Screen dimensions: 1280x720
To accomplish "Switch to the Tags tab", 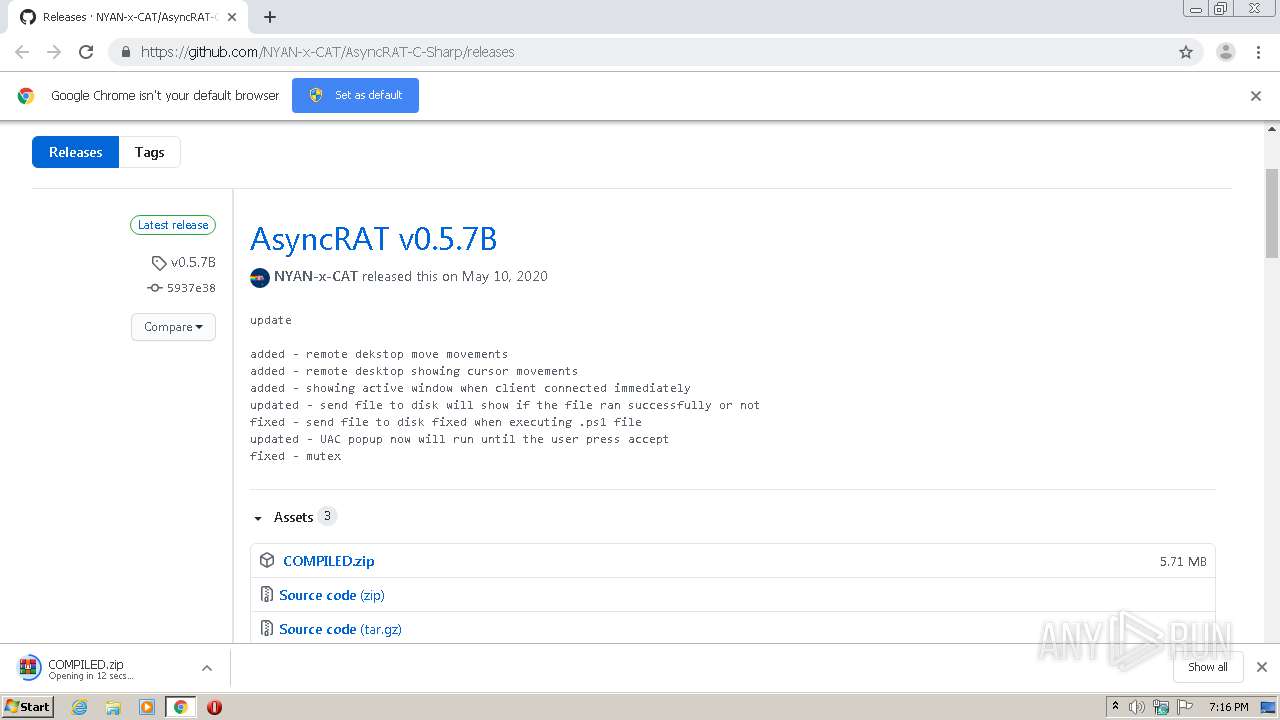I will (149, 152).
